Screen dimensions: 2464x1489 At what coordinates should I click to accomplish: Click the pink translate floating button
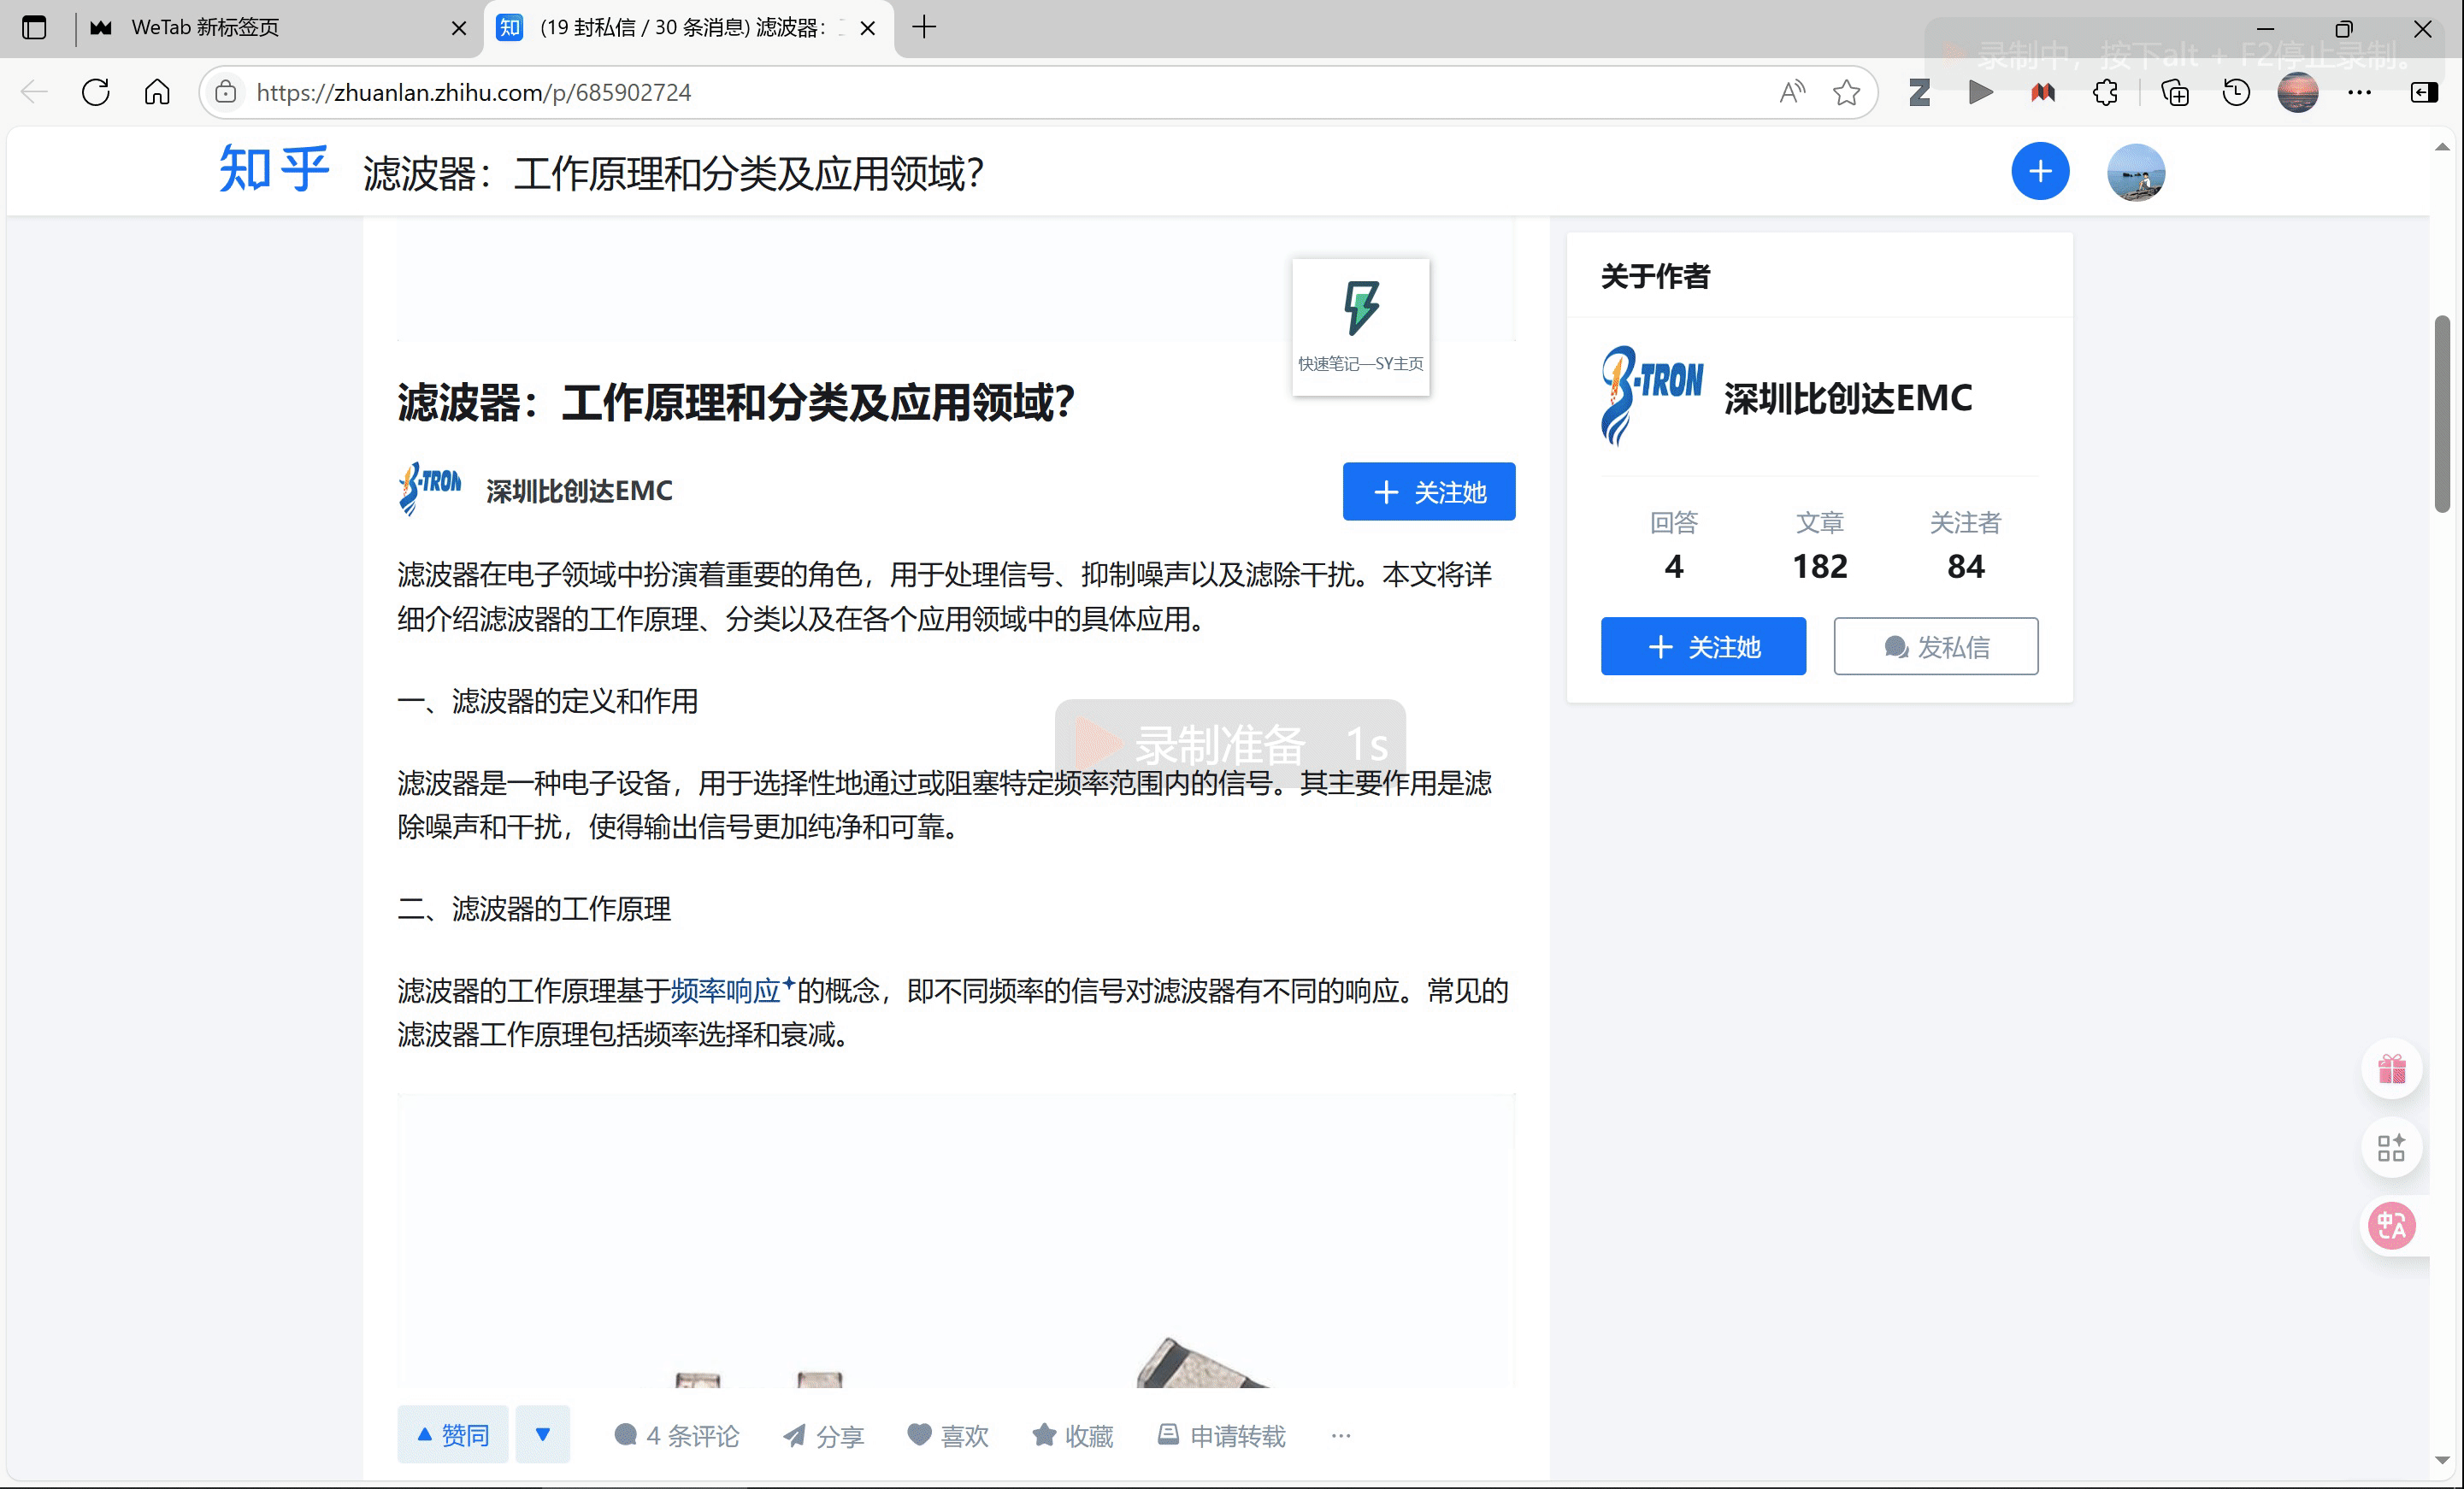2391,1225
